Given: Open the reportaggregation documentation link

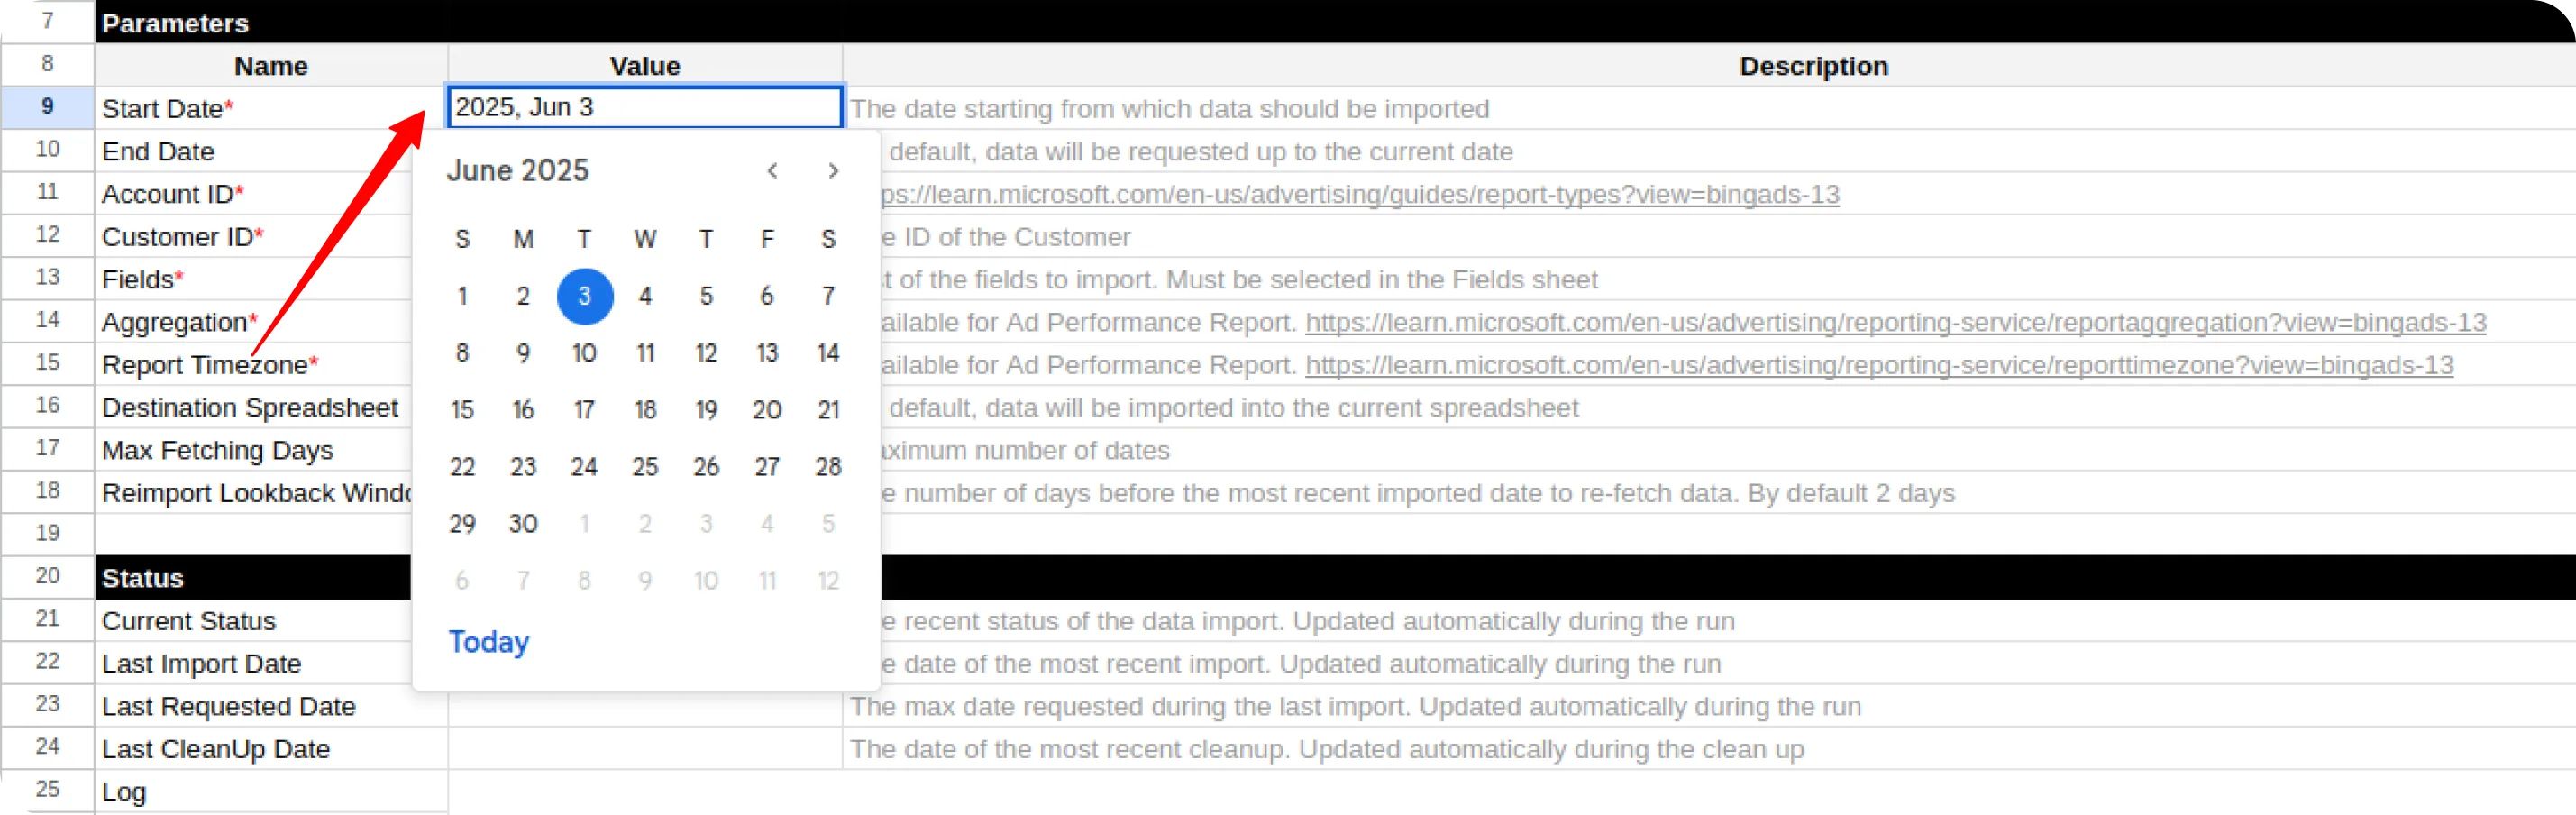Looking at the screenshot, I should [x=1895, y=322].
